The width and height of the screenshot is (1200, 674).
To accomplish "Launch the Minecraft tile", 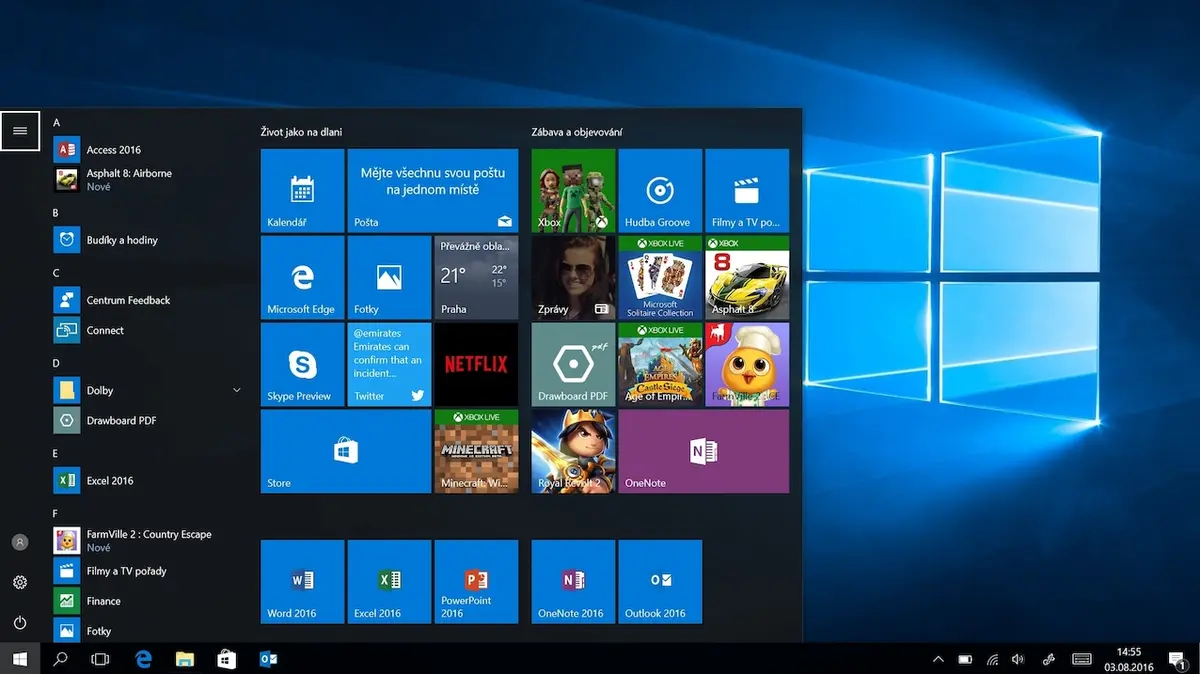I will [x=476, y=452].
